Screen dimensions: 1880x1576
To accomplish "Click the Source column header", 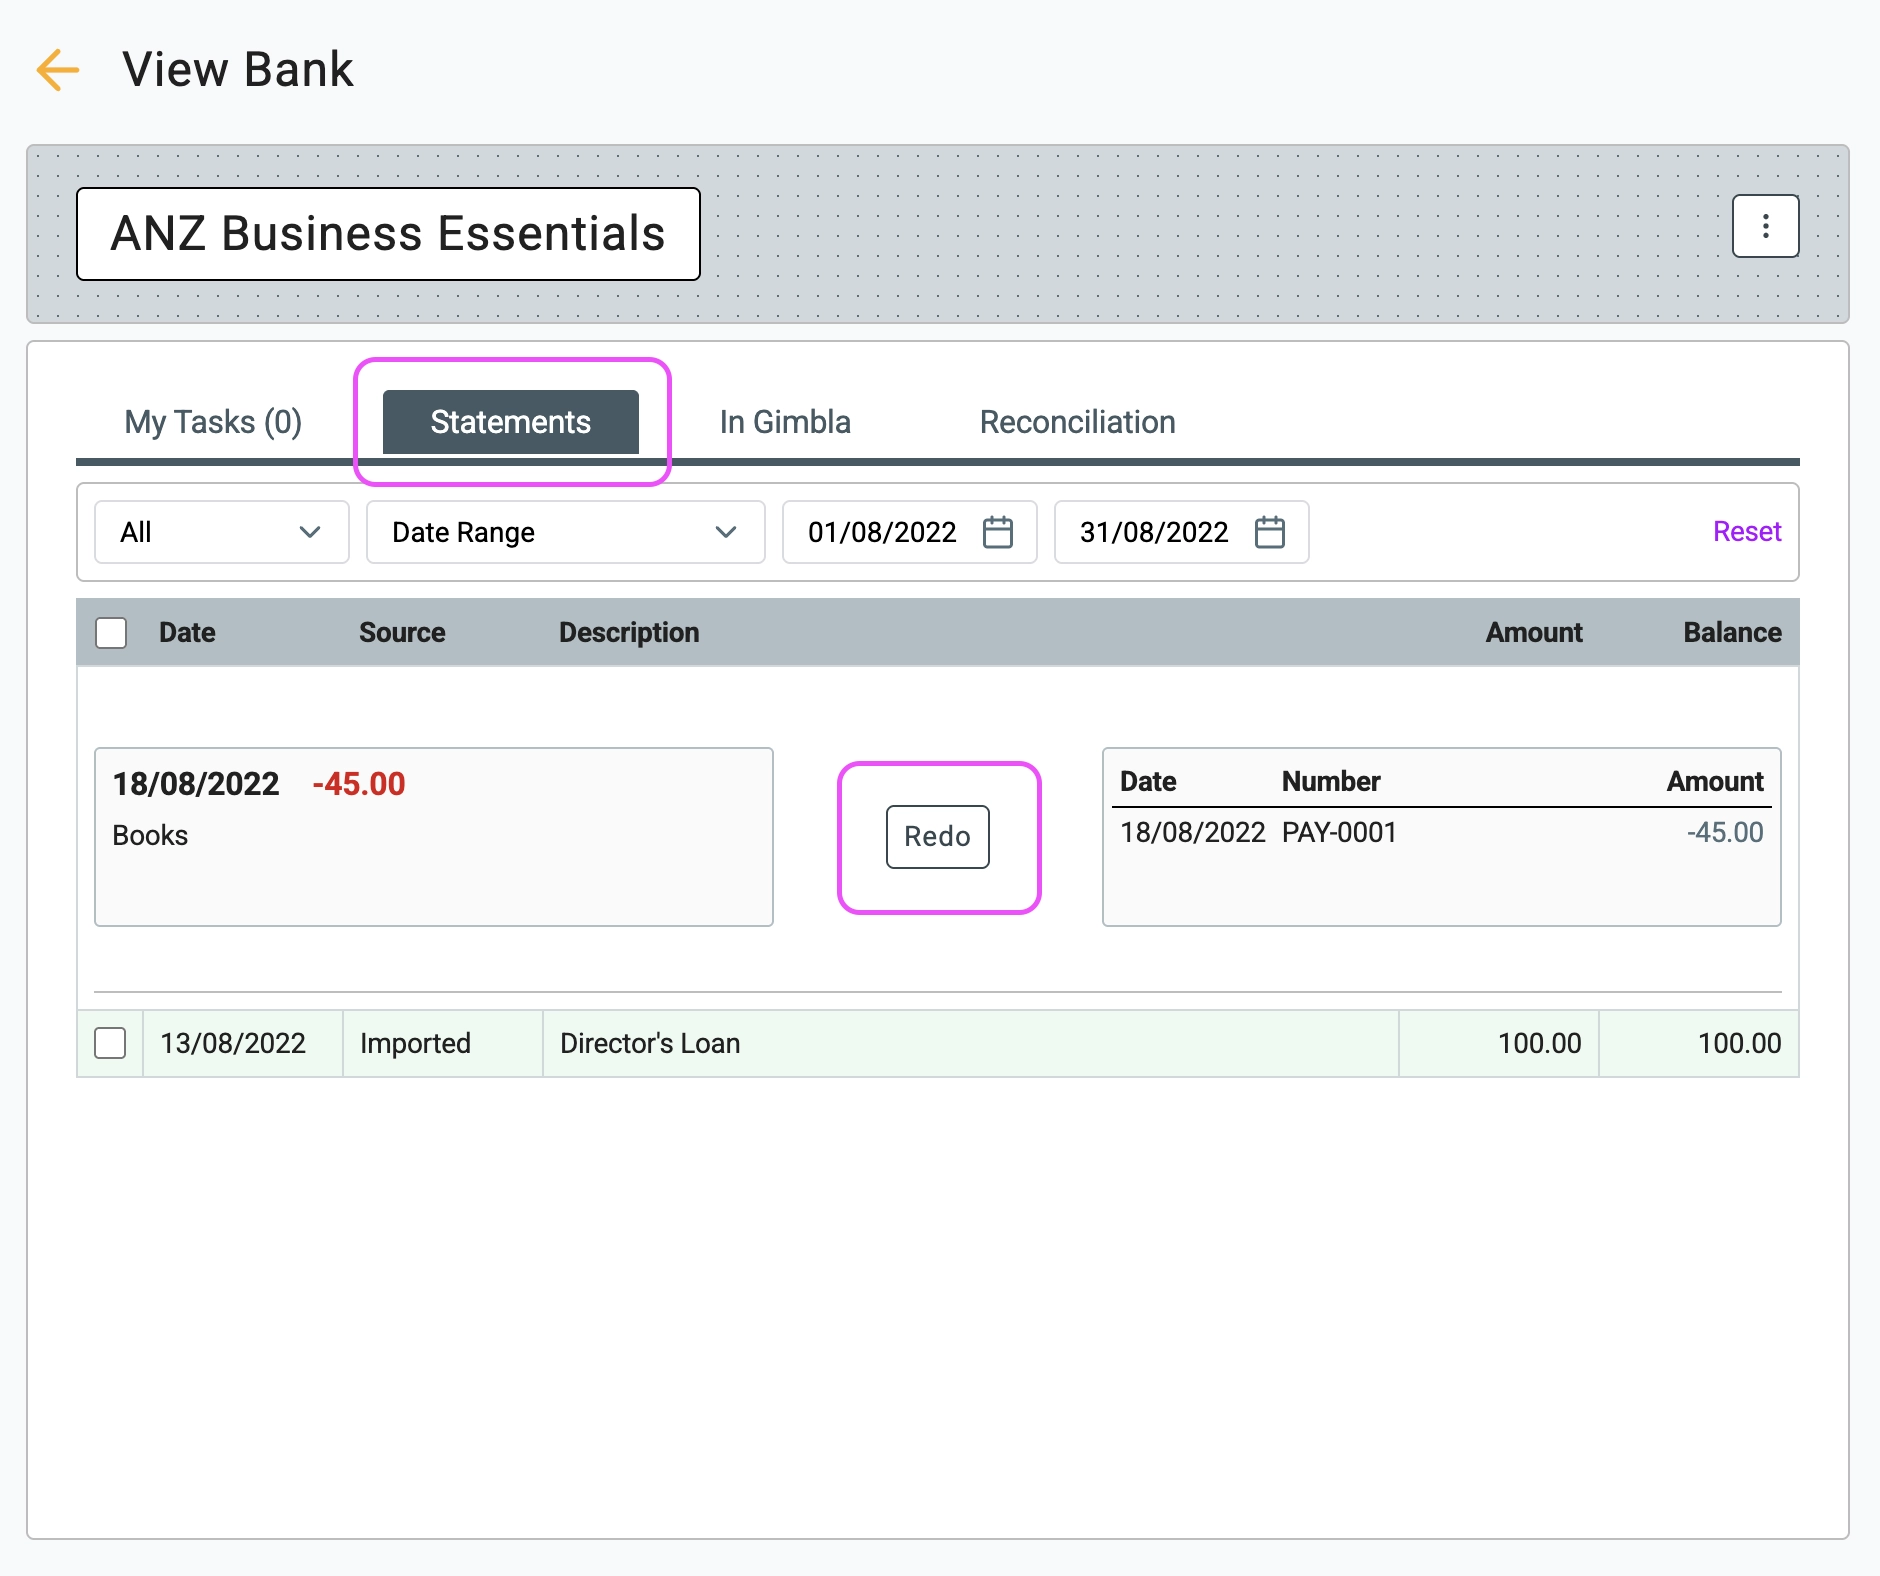I will pos(402,633).
